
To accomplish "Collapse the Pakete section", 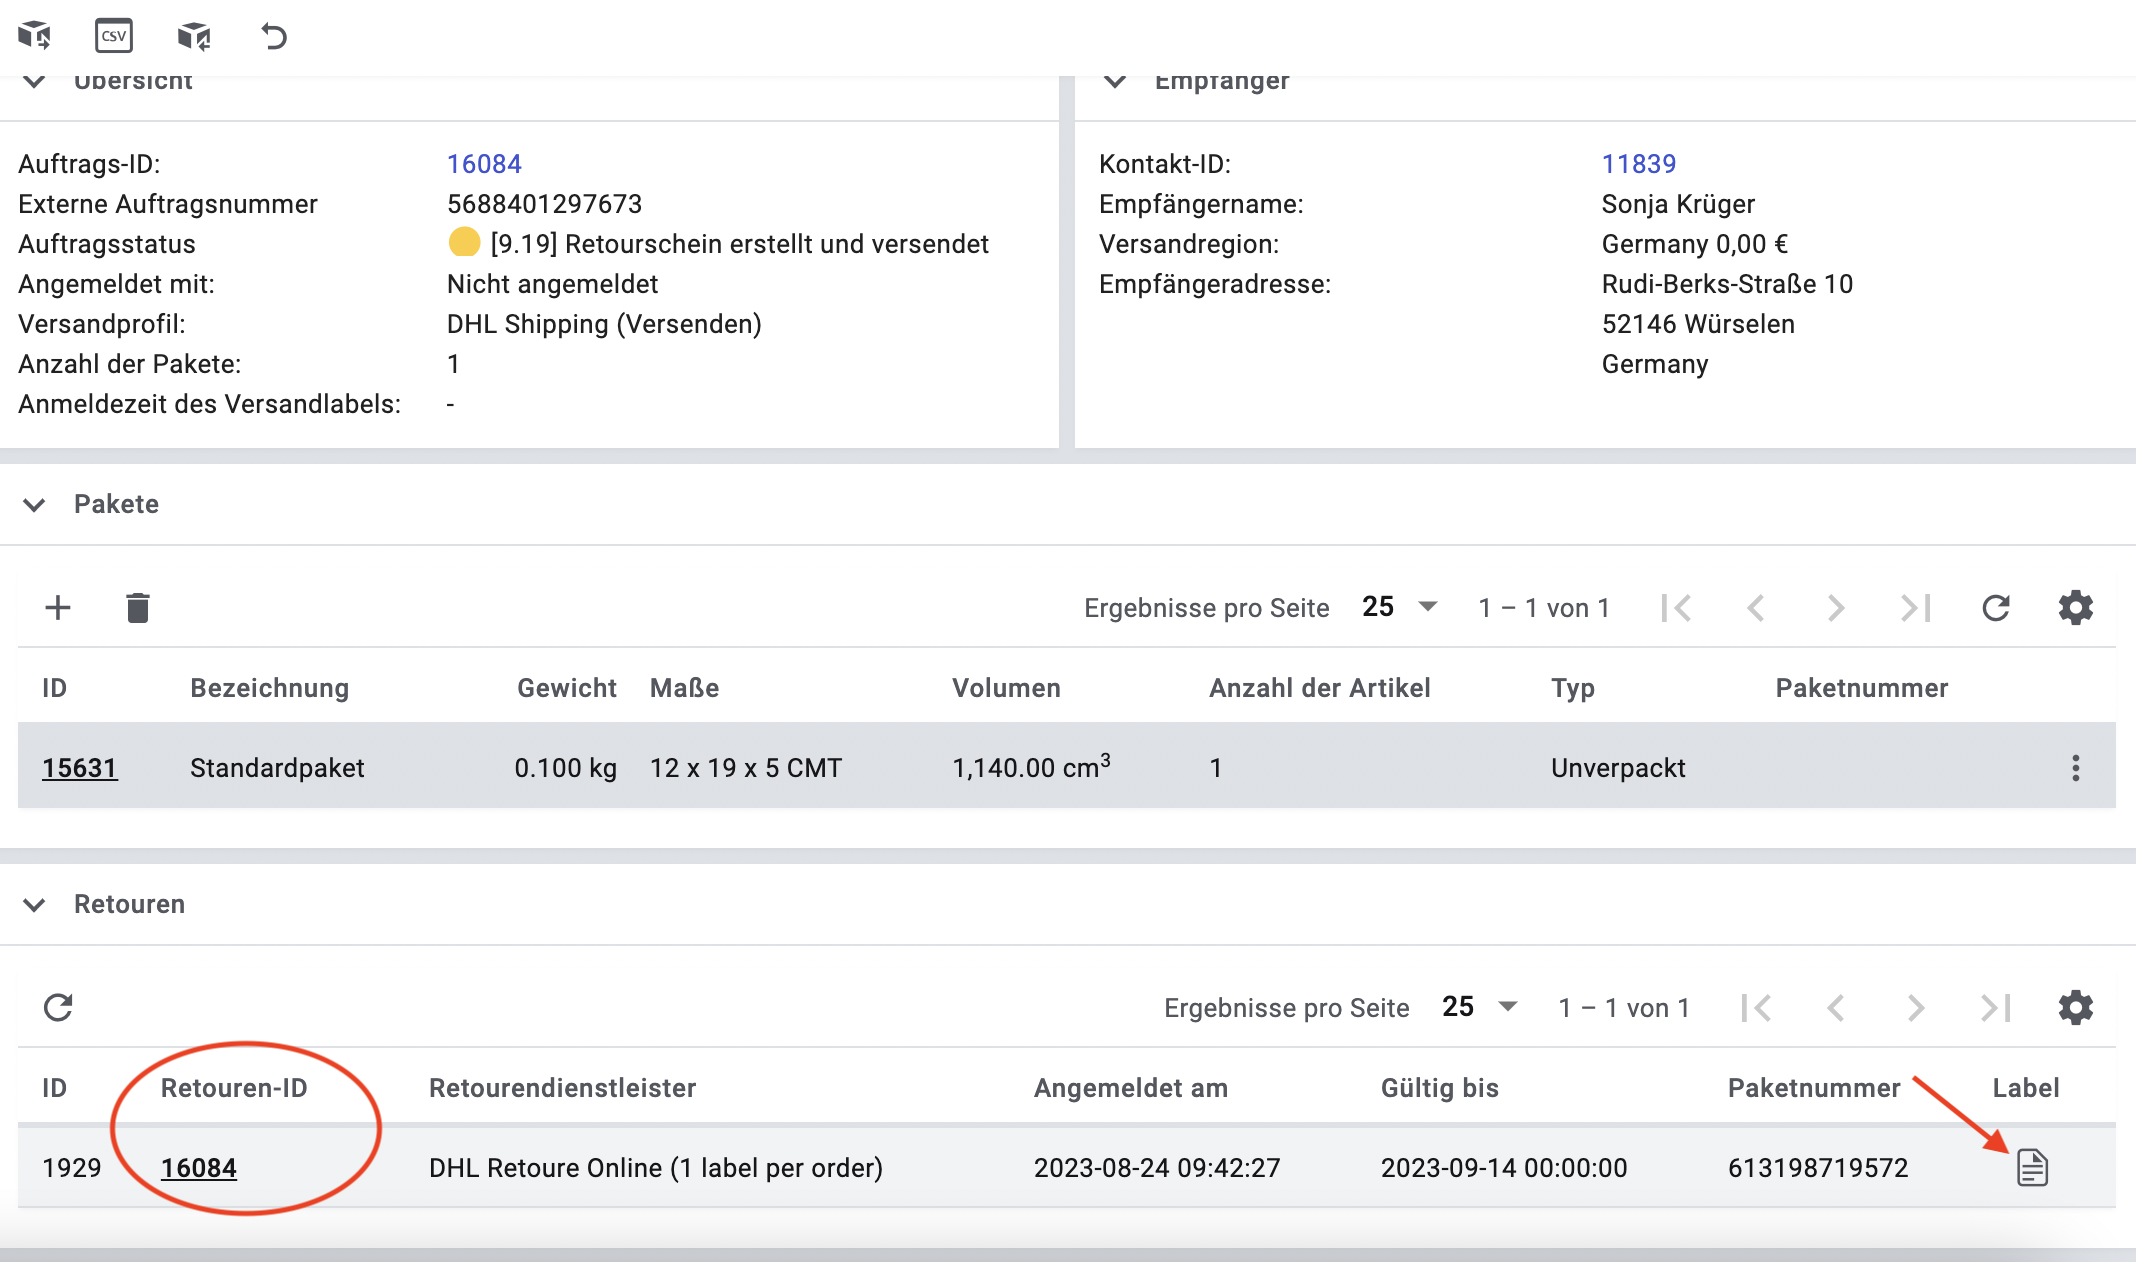I will click(34, 504).
